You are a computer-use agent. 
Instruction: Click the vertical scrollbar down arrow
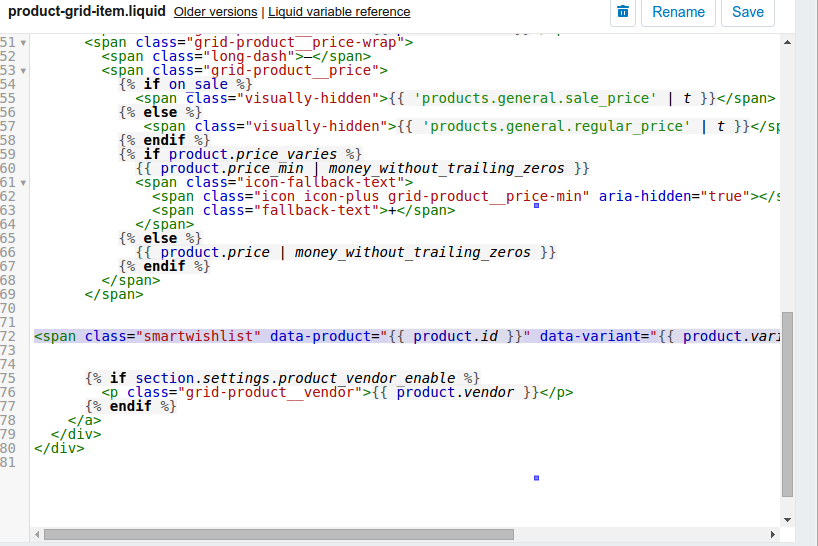click(788, 520)
